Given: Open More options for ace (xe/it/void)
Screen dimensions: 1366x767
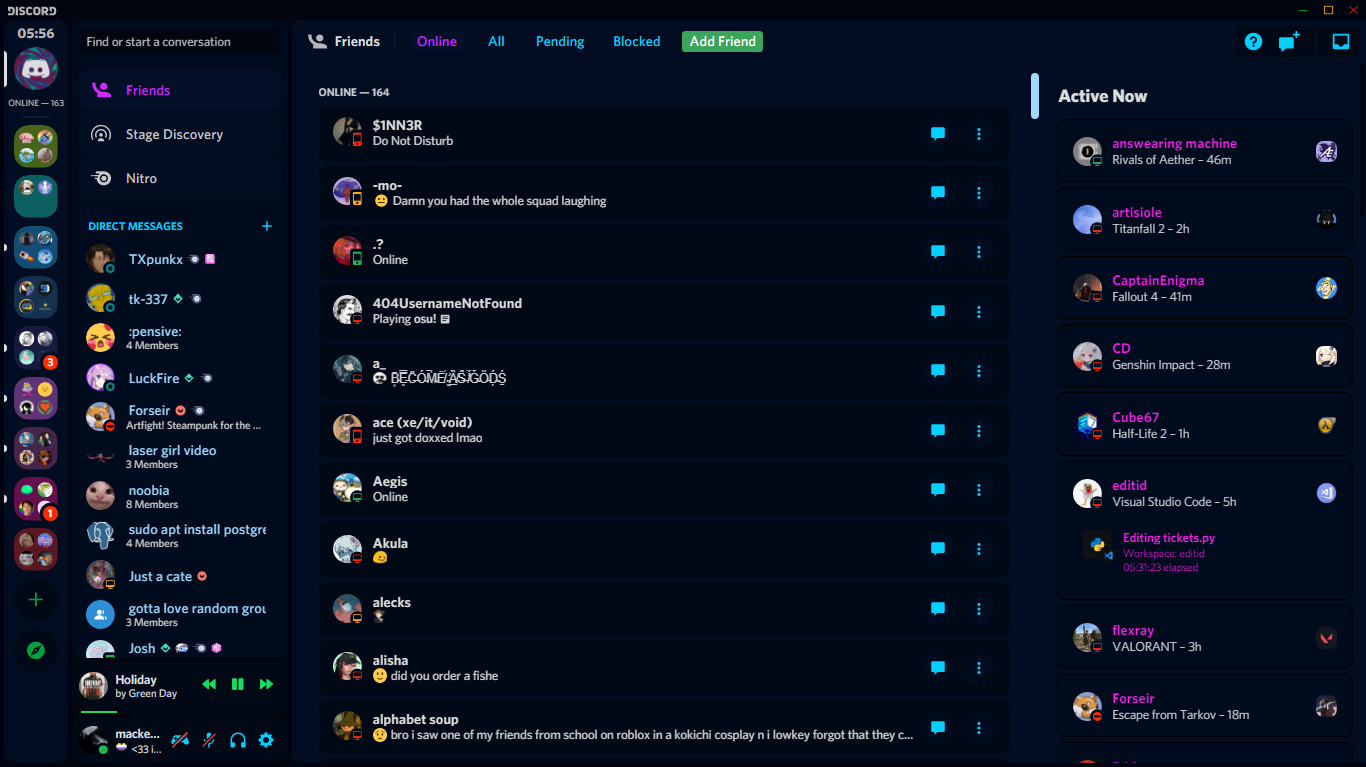Looking at the screenshot, I should coord(979,431).
